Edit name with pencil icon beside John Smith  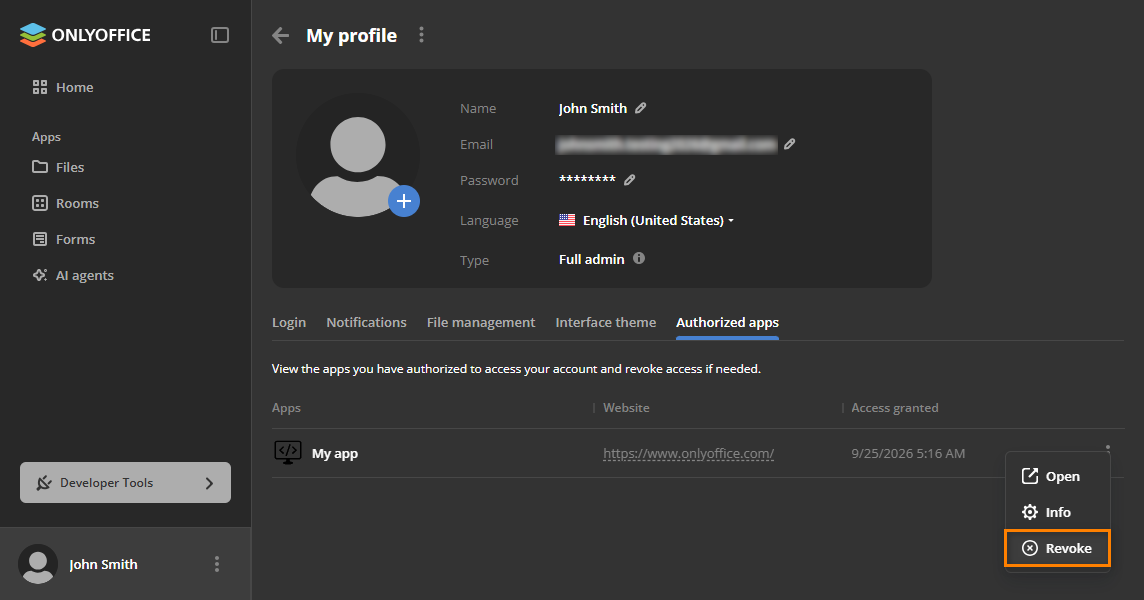pos(641,108)
